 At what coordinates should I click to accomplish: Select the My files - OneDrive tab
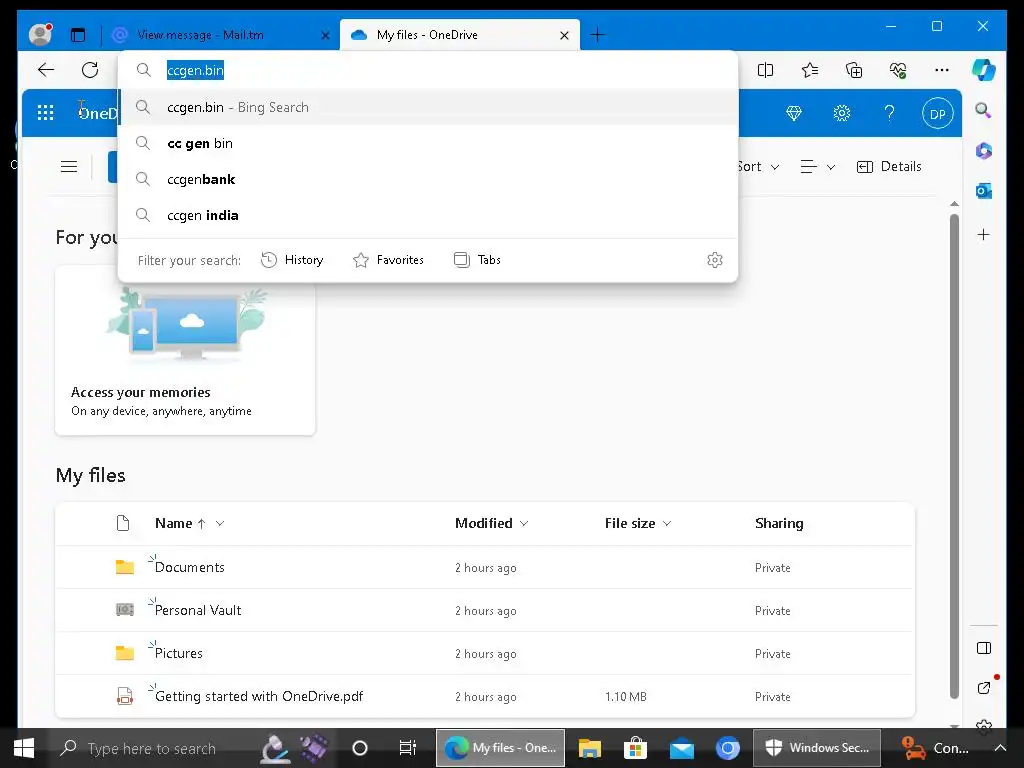(459, 35)
